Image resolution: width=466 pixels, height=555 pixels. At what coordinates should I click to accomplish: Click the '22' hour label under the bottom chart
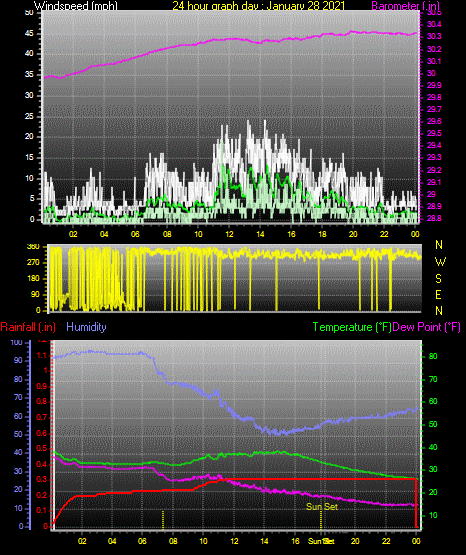point(386,541)
